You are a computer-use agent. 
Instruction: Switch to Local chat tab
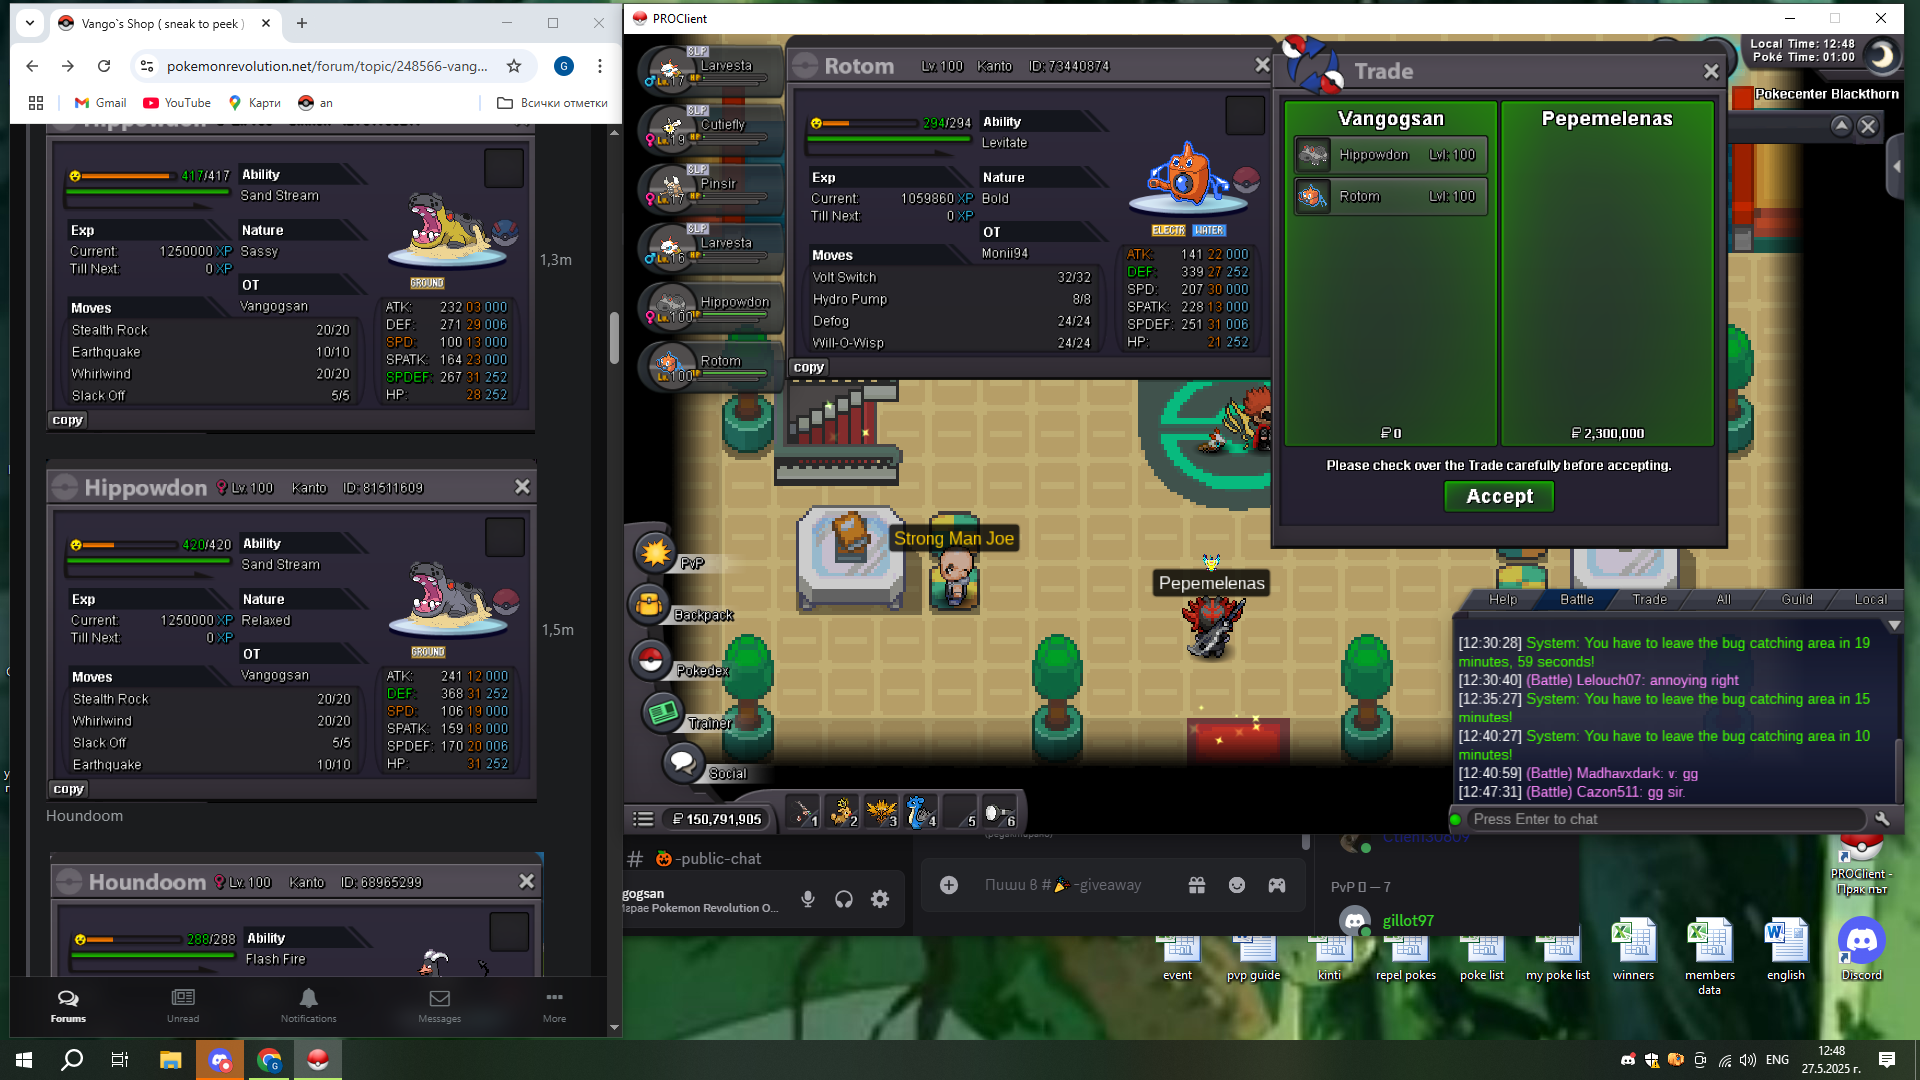(x=1871, y=600)
